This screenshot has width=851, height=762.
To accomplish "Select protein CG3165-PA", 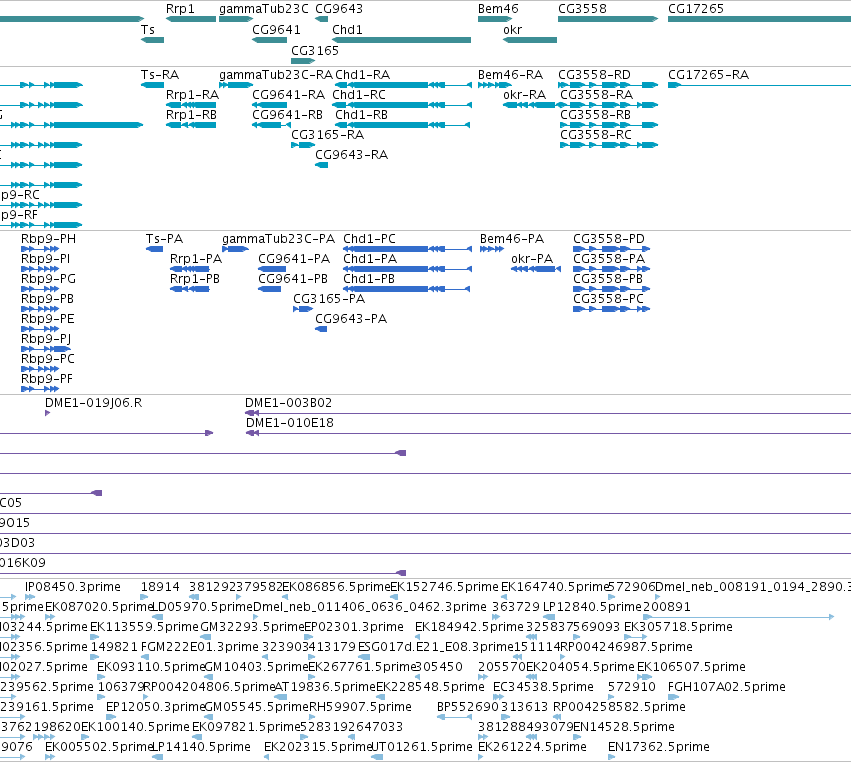I will click(303, 309).
